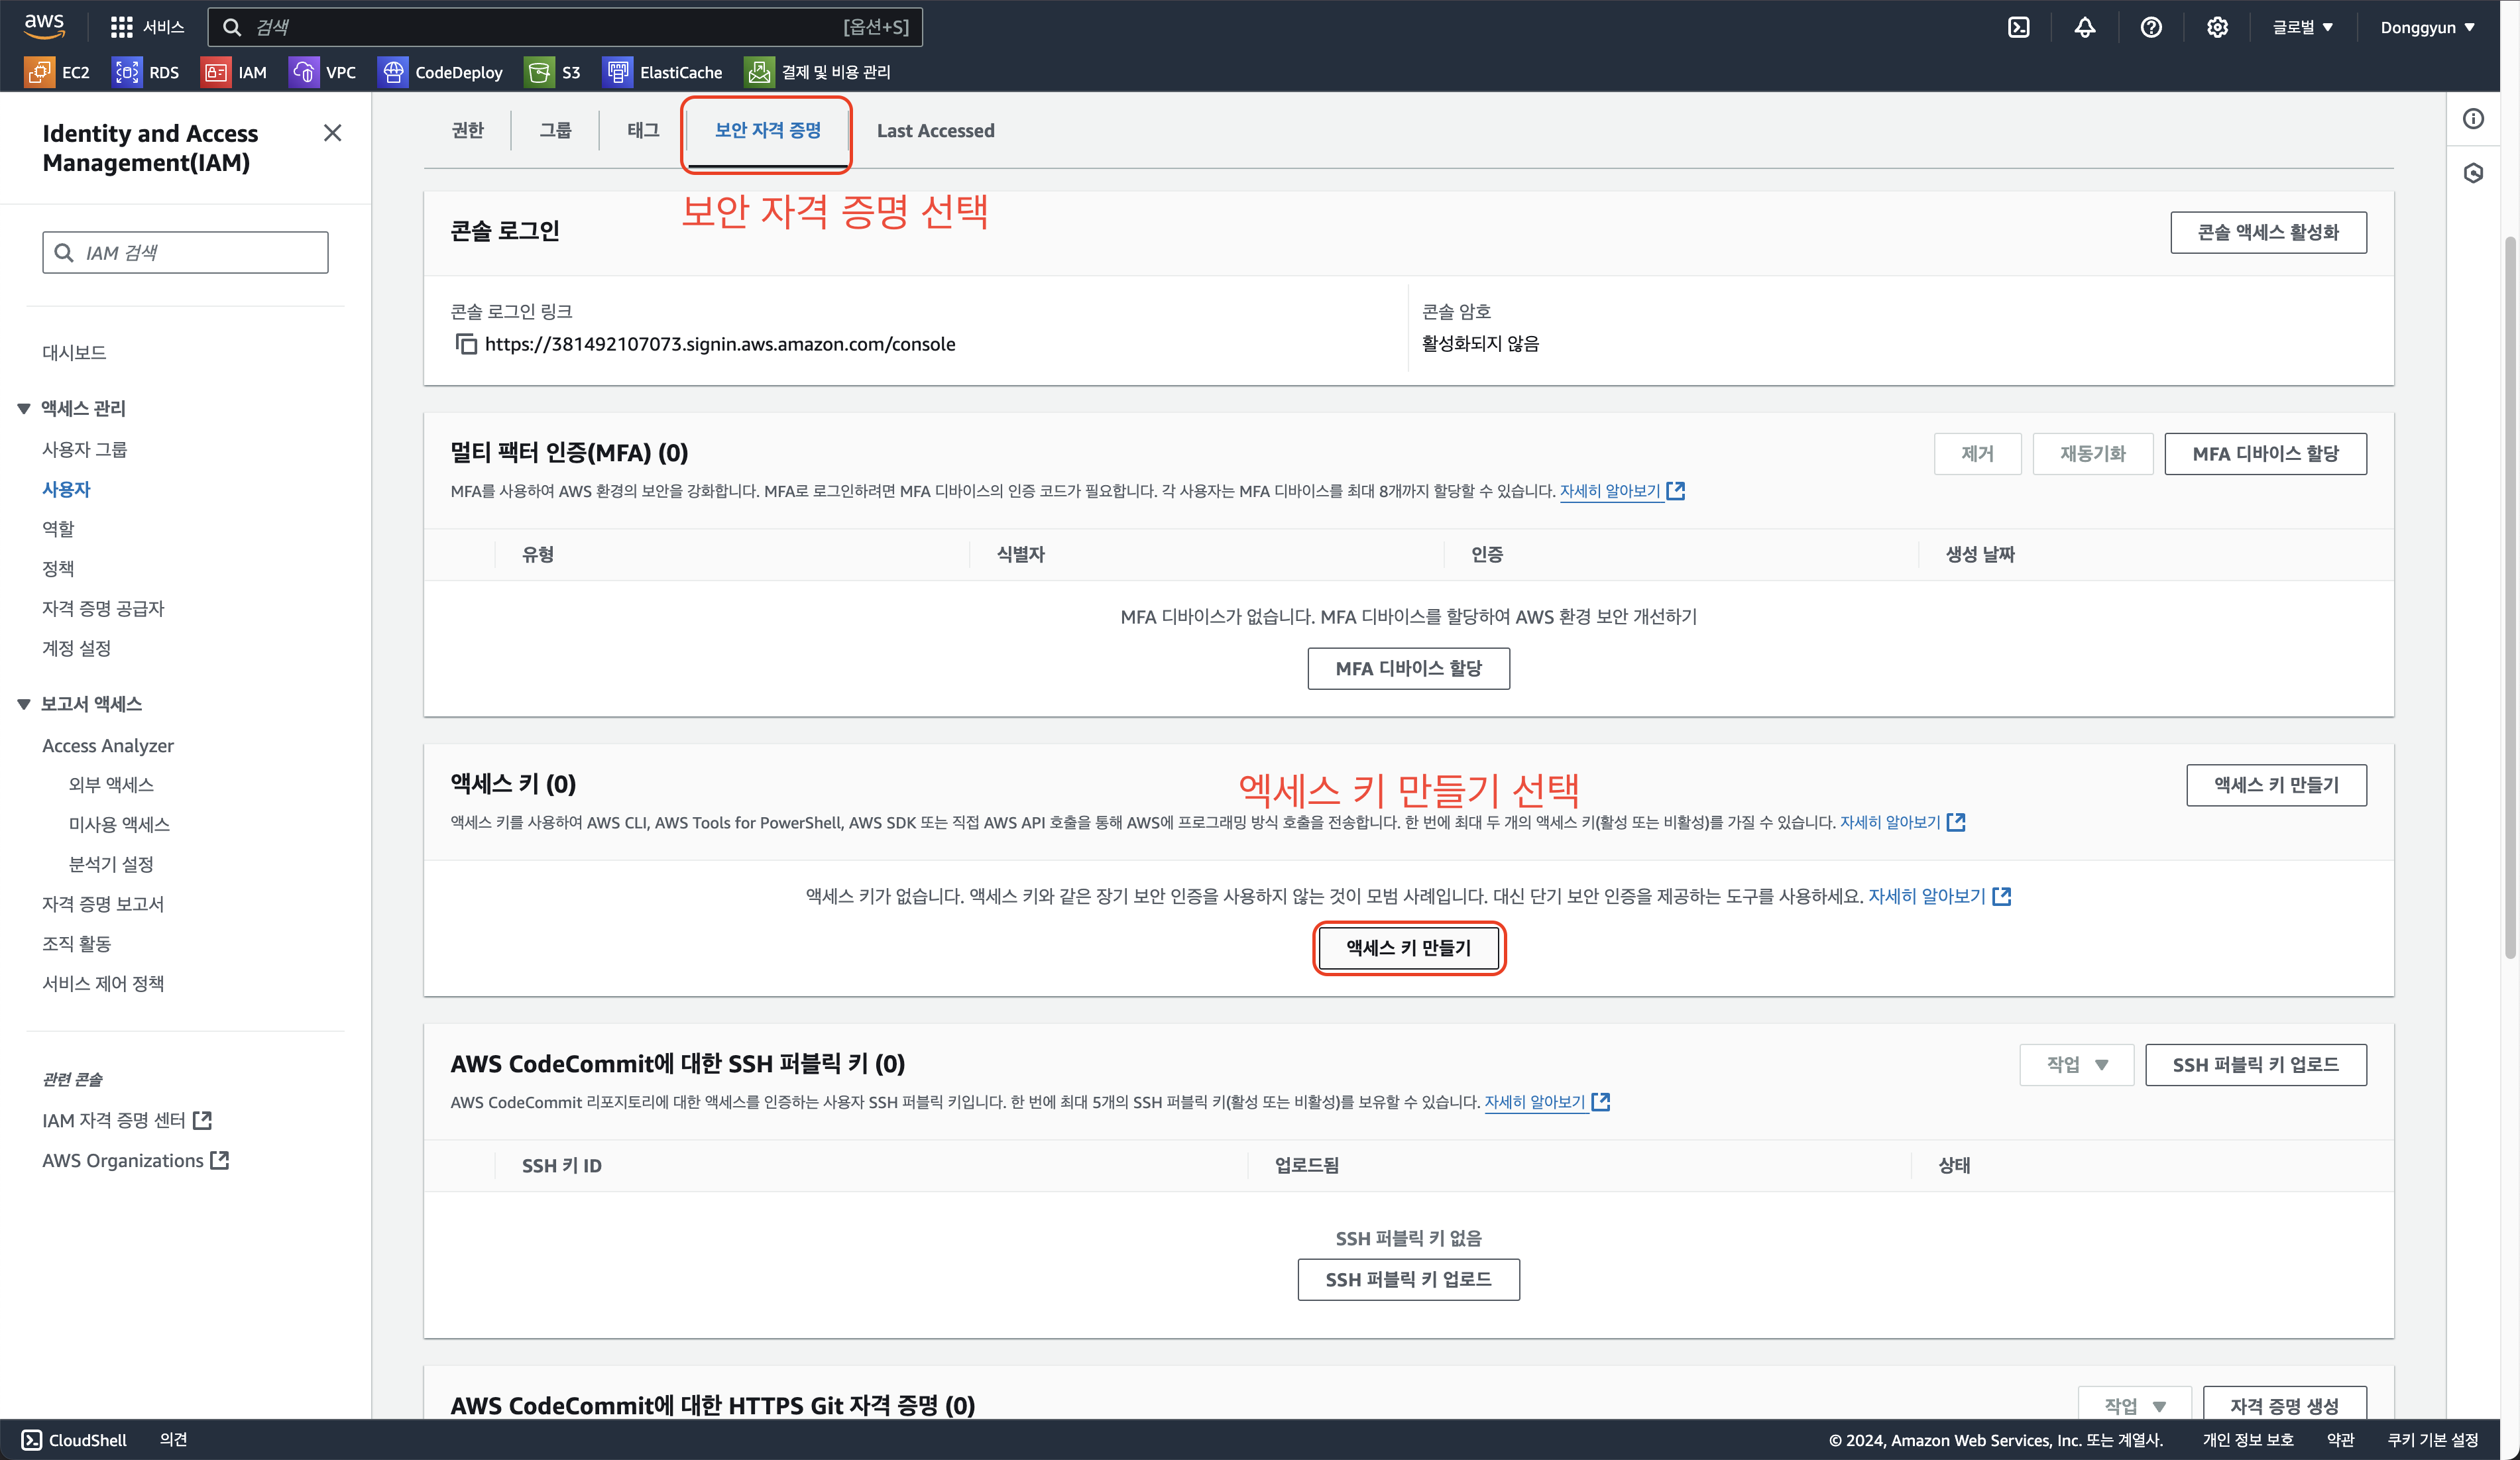The image size is (2520, 1460).
Task: Collapse the 보고서 액세스 section
Action: pyautogui.click(x=24, y=704)
